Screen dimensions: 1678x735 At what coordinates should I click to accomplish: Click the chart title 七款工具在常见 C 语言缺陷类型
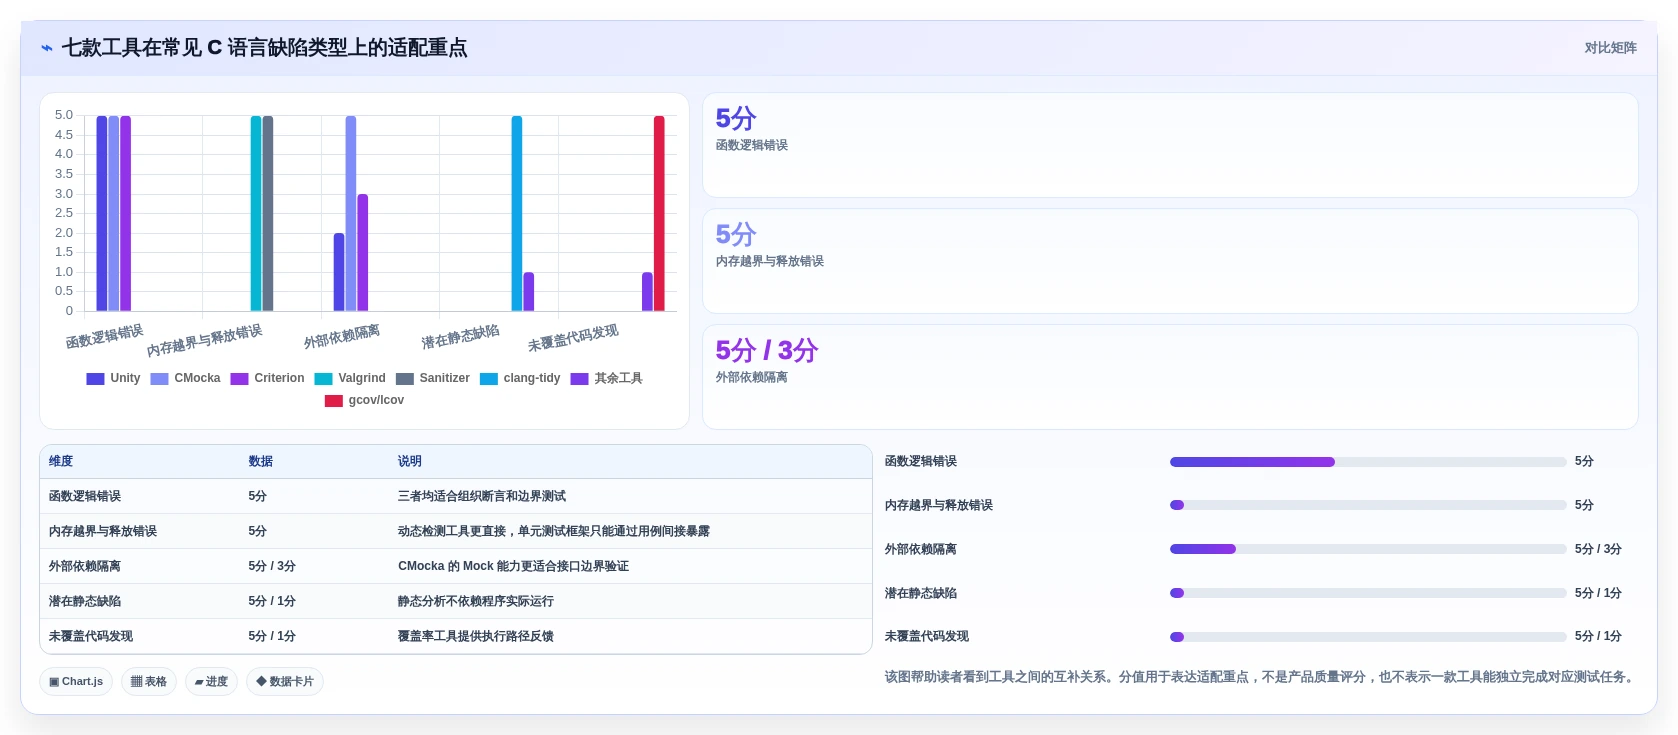264,48
